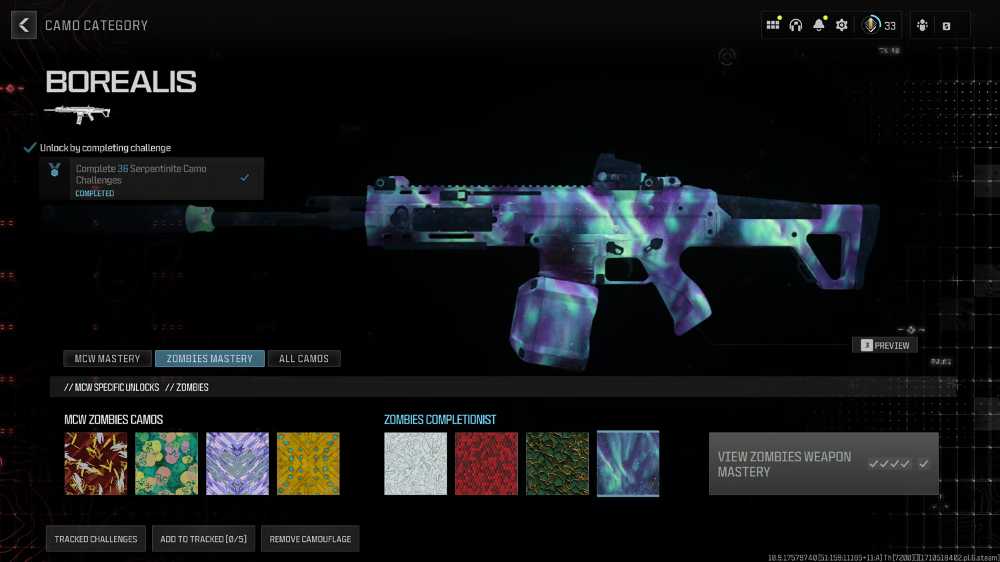Click Add to Tracked (0/5)
1000x562 pixels.
click(204, 539)
